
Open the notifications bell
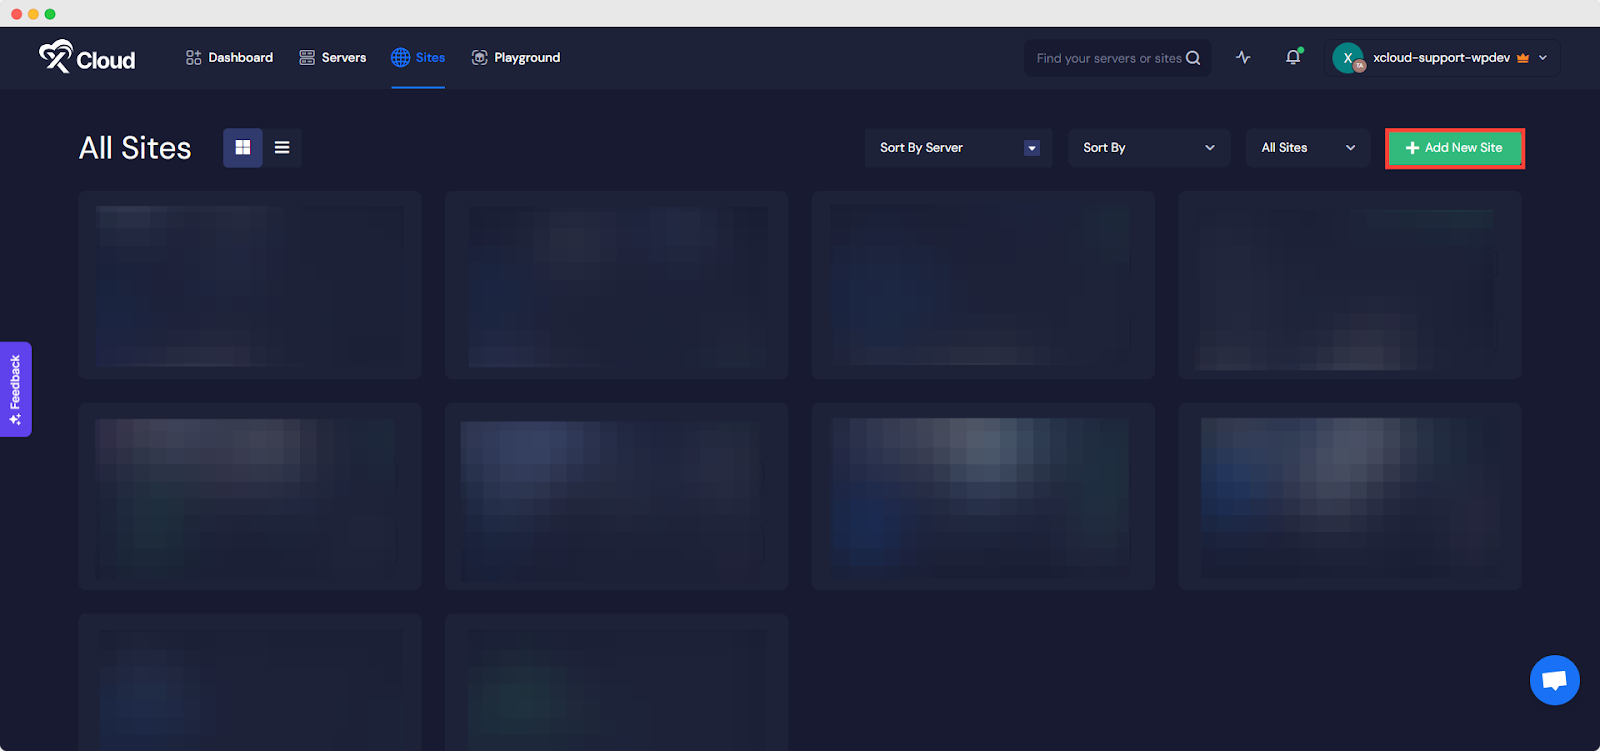coord(1293,57)
